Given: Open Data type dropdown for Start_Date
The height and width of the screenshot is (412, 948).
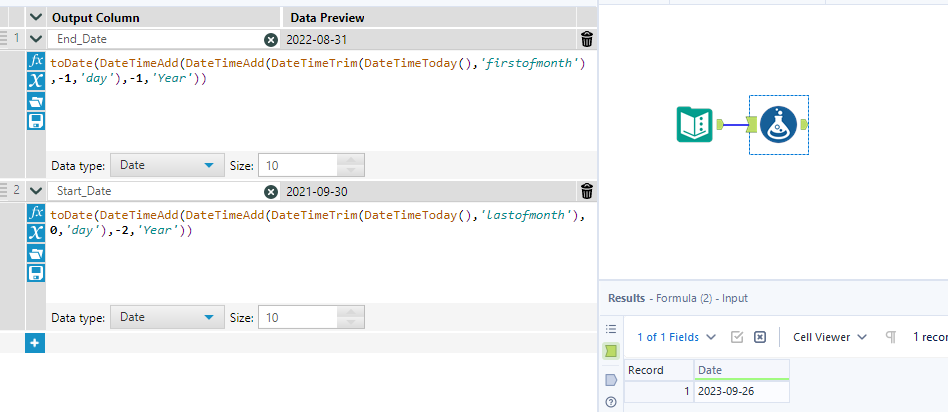Looking at the screenshot, I should pos(167,317).
